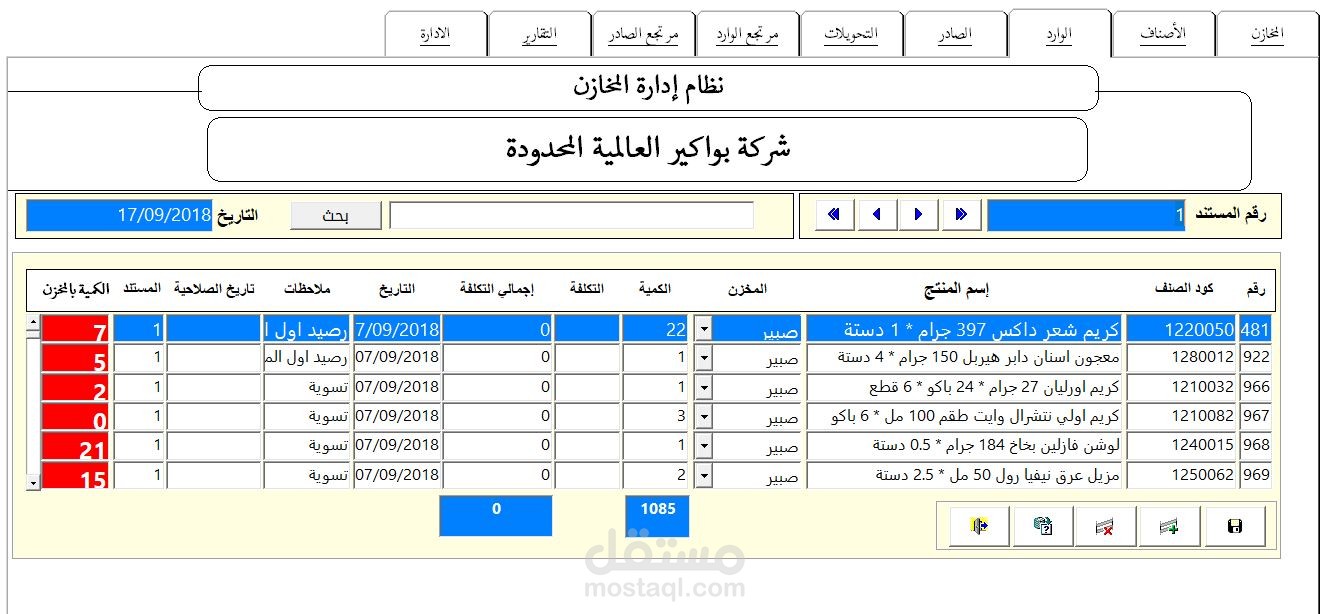Click the delete record red X icon
This screenshot has width=1330, height=614.
[1105, 525]
